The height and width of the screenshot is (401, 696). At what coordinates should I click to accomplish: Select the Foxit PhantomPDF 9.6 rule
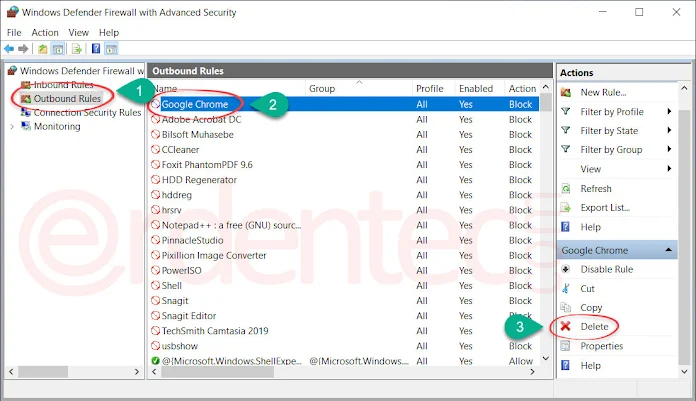click(x=344, y=165)
